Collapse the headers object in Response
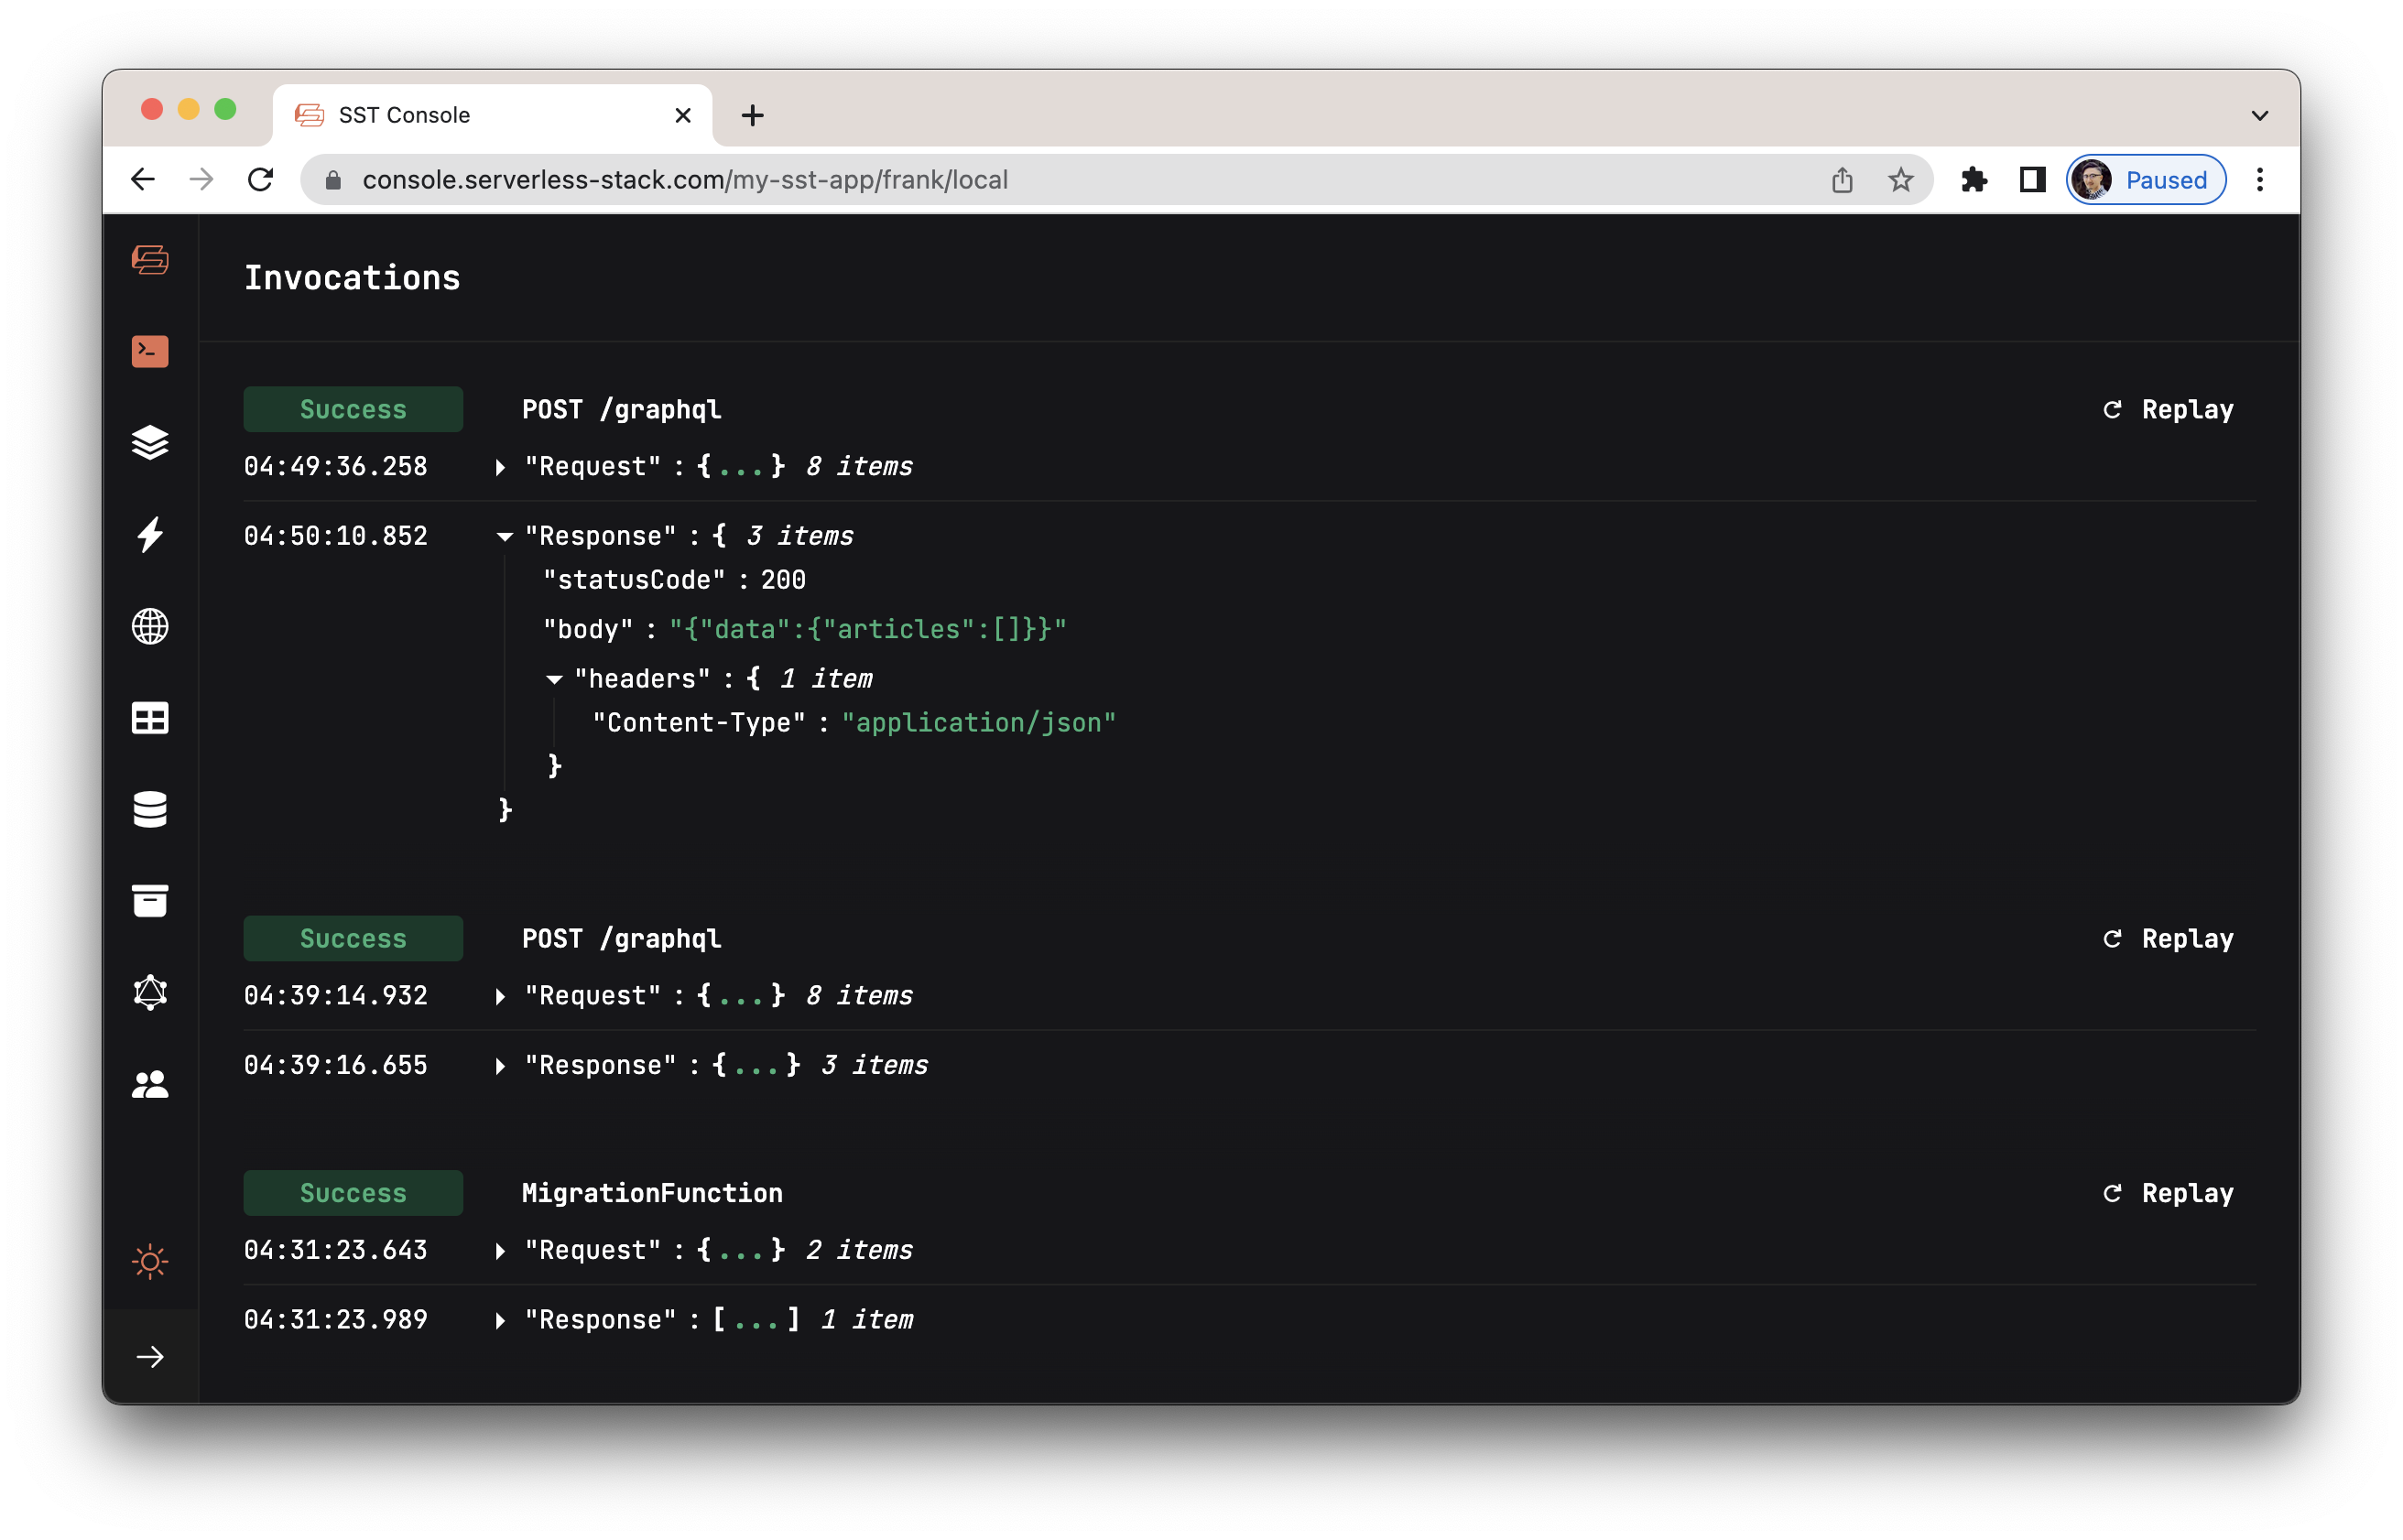Image resolution: width=2403 pixels, height=1540 pixels. (554, 680)
